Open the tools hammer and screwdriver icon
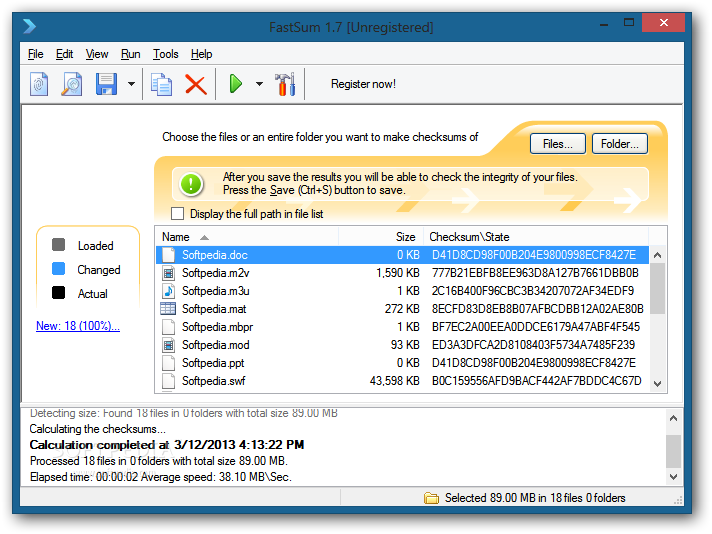Image resolution: width=712 pixels, height=534 pixels. (285, 84)
